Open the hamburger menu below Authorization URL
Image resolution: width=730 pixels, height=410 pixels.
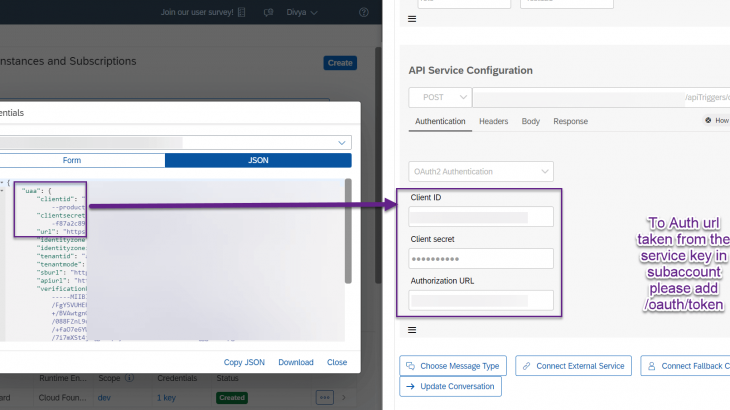pyautogui.click(x=412, y=330)
